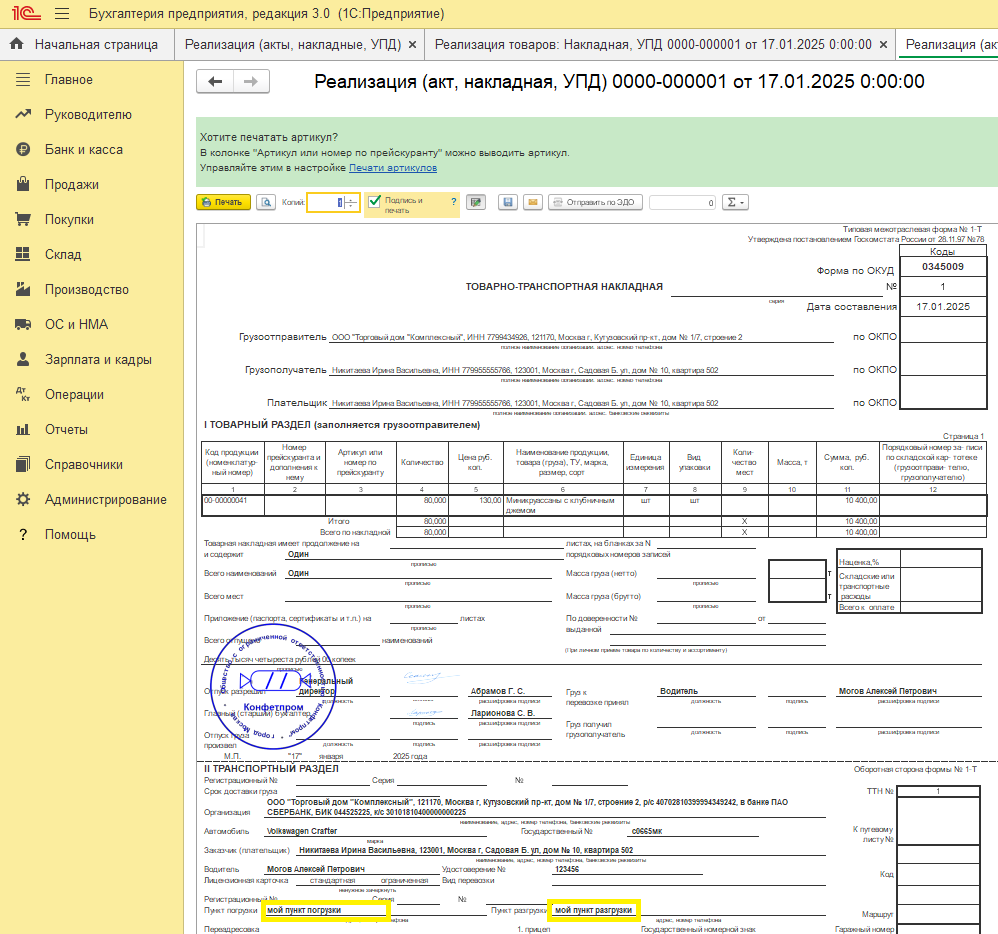This screenshot has height=934, width=998.
Task: Open print preview magnifier icon
Action: 266,202
